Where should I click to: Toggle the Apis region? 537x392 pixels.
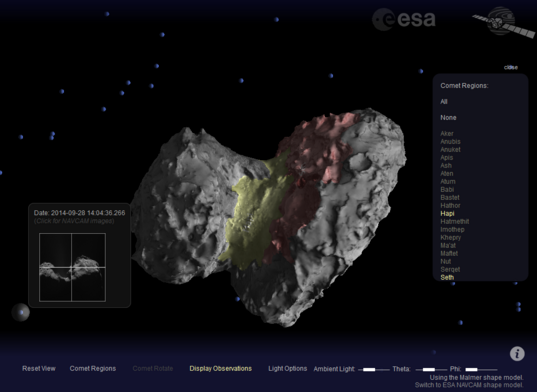[x=447, y=157]
